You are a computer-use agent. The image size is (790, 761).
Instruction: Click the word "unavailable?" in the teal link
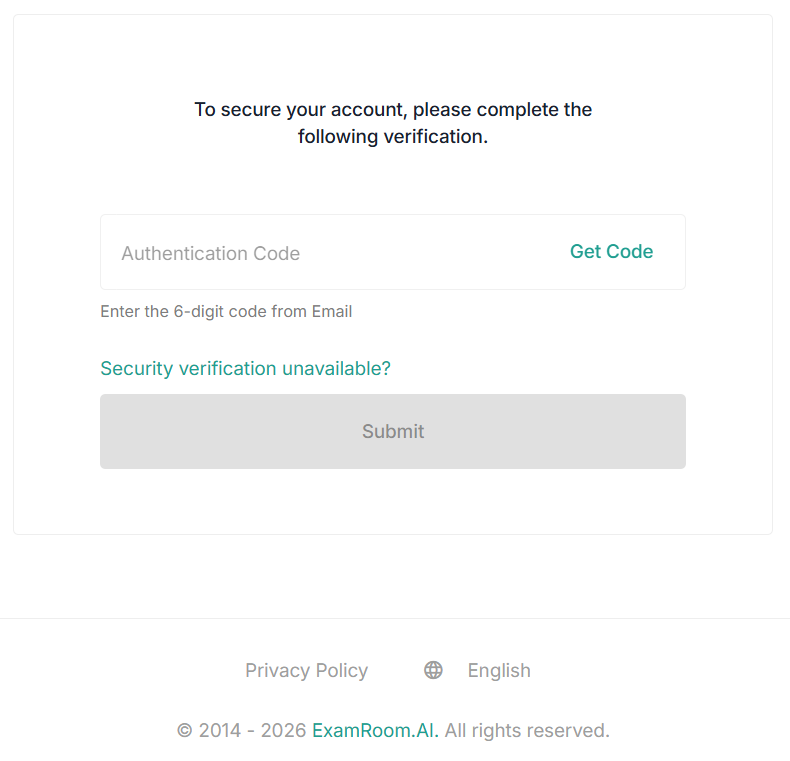336,368
